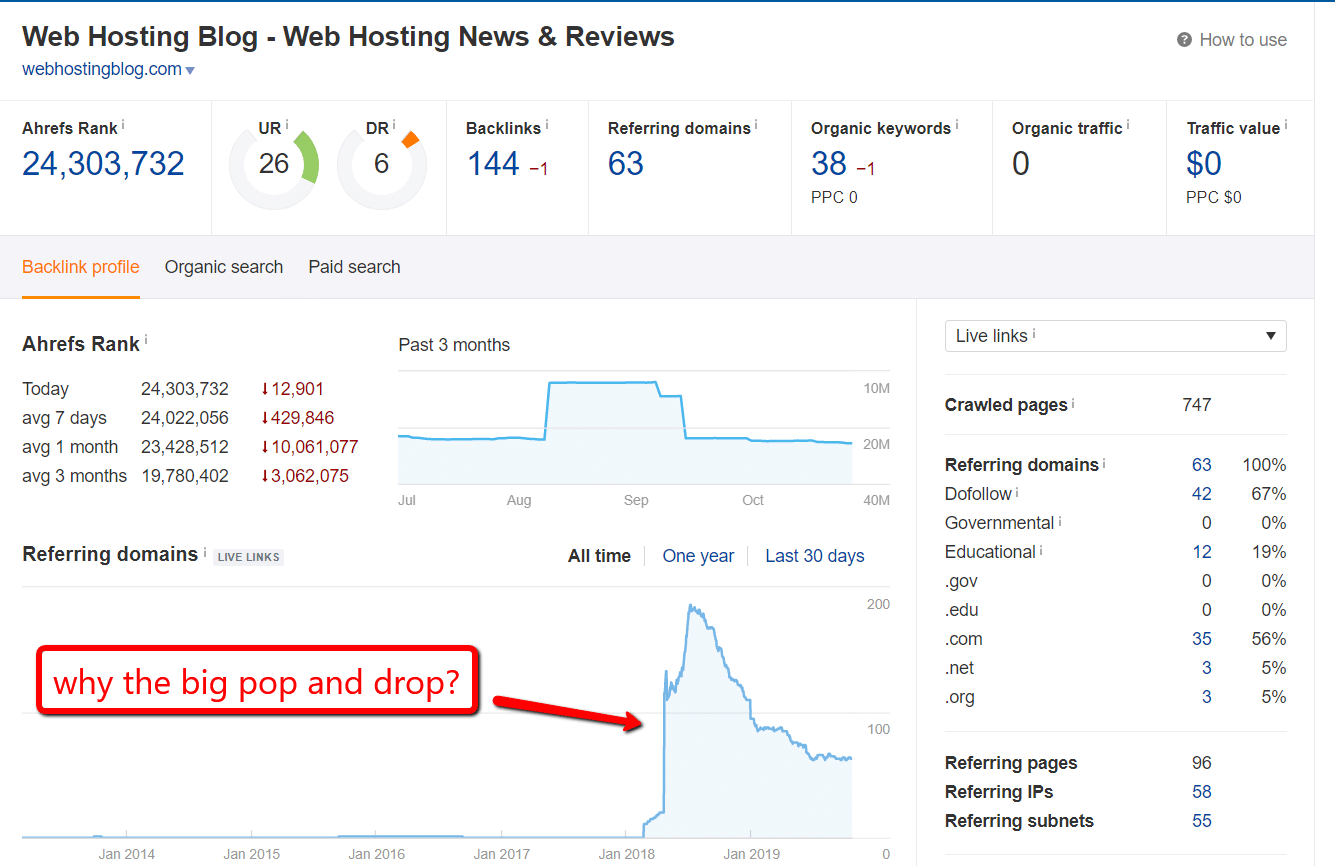Screen dimensions: 1335x866
Task: Switch to the Backlink profile tab
Action: point(81,267)
